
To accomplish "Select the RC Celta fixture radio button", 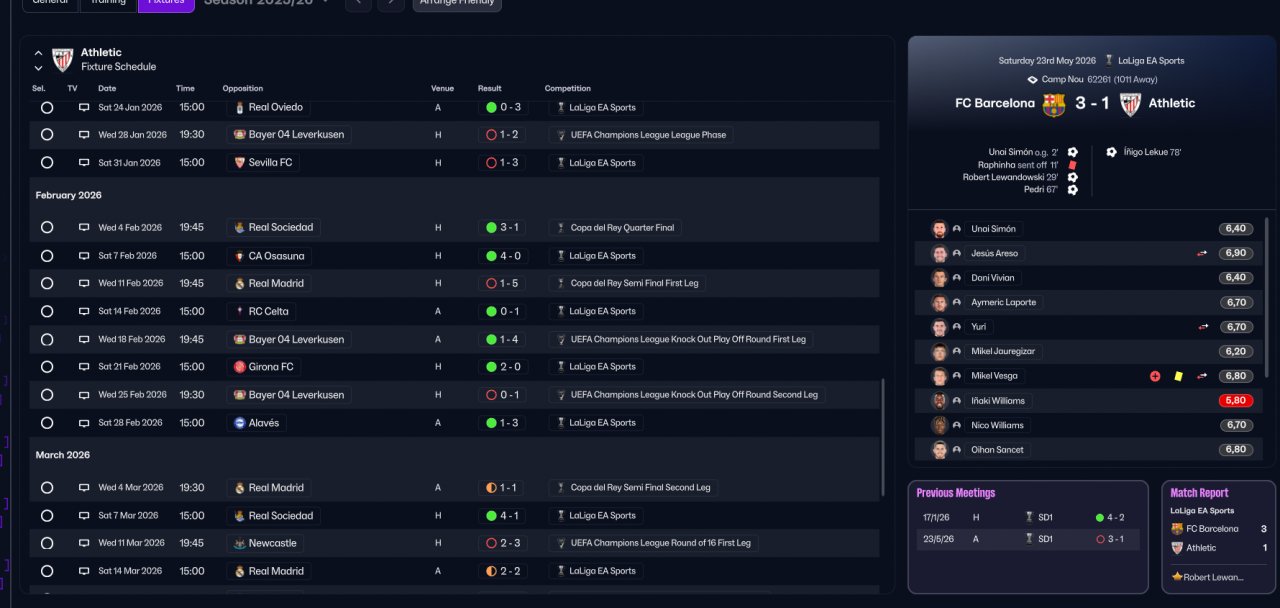I will pos(47,311).
